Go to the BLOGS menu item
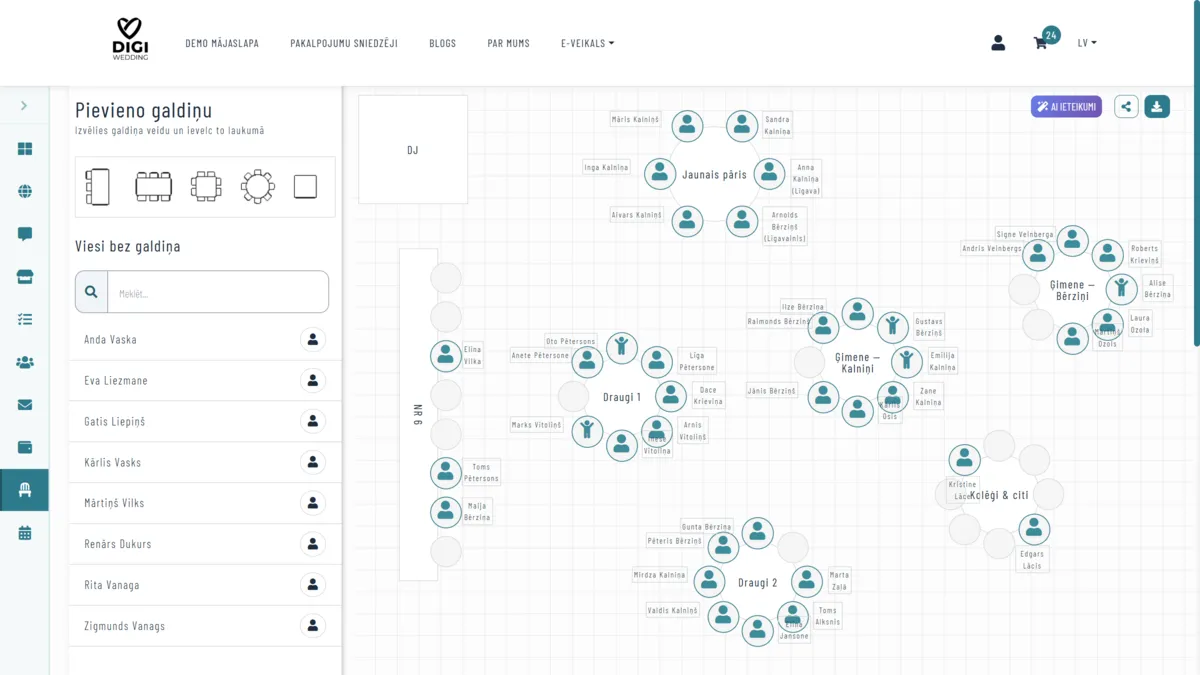The height and width of the screenshot is (675, 1200). coord(442,43)
